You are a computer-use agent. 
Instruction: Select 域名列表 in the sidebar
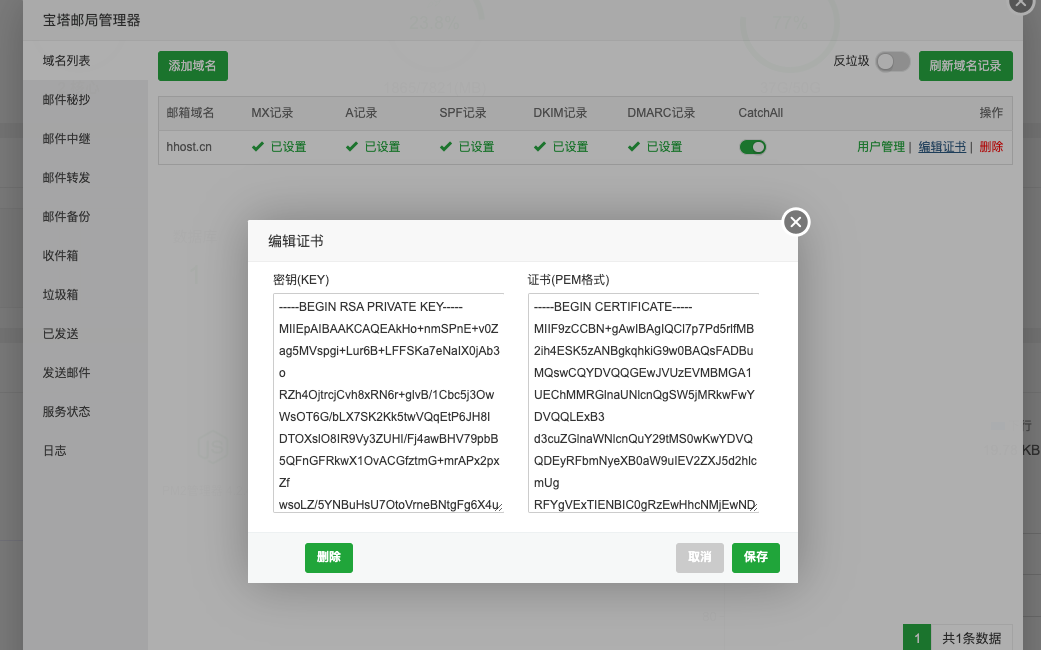click(x=85, y=60)
